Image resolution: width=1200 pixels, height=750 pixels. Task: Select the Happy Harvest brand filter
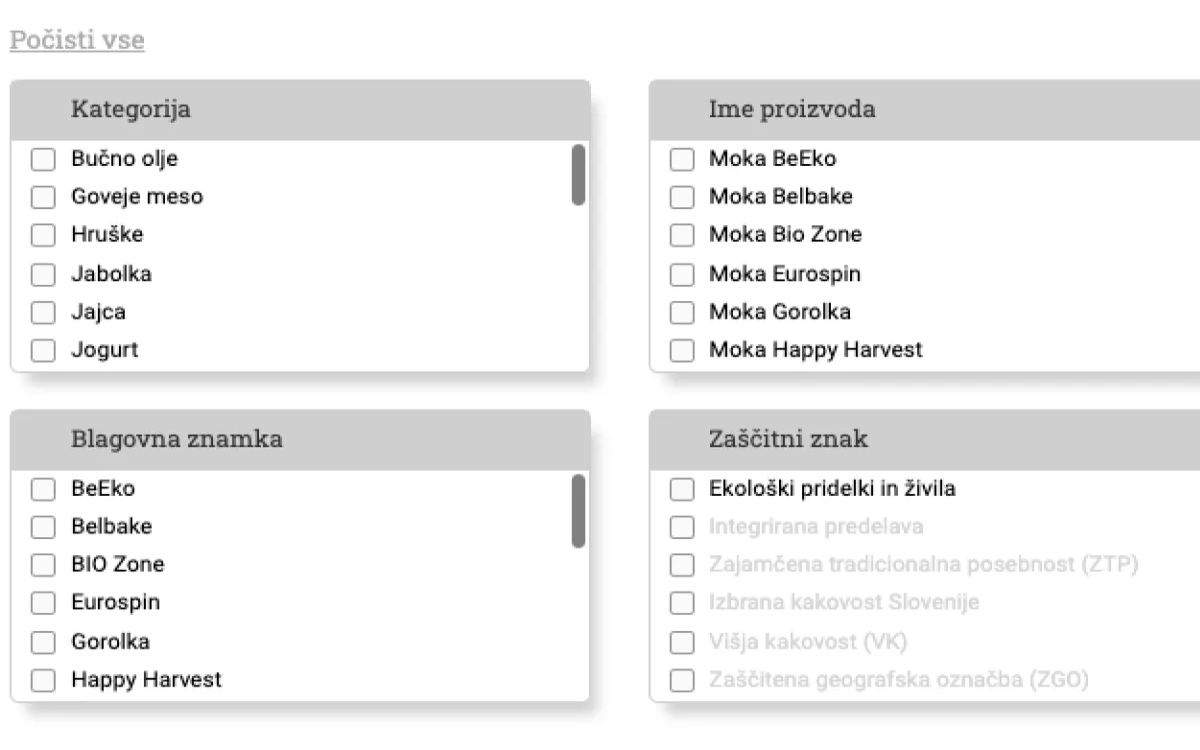click(x=43, y=680)
